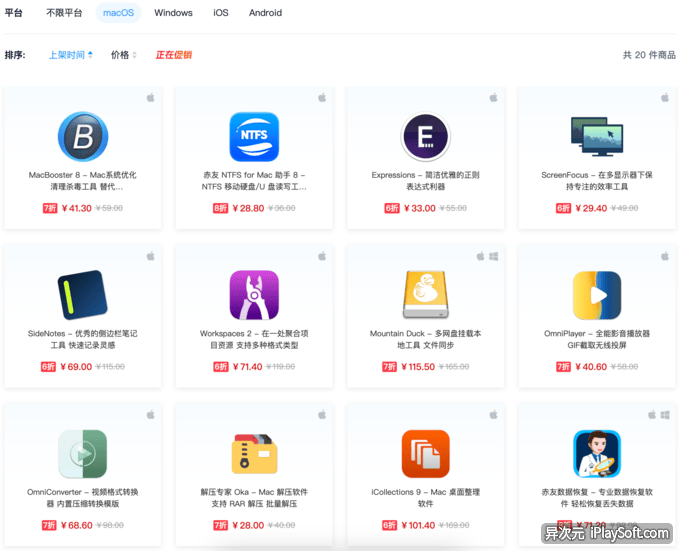Click the 8折 badge on NTFS助手 card

click(x=220, y=208)
